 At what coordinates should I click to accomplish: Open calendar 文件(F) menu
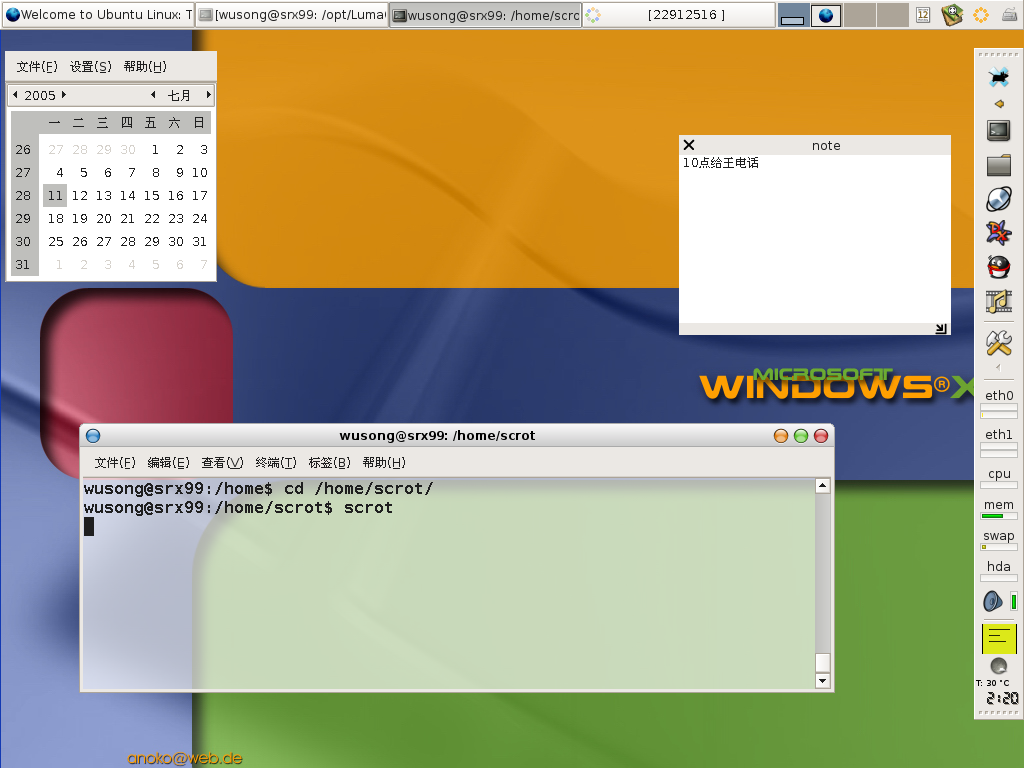[x=37, y=67]
